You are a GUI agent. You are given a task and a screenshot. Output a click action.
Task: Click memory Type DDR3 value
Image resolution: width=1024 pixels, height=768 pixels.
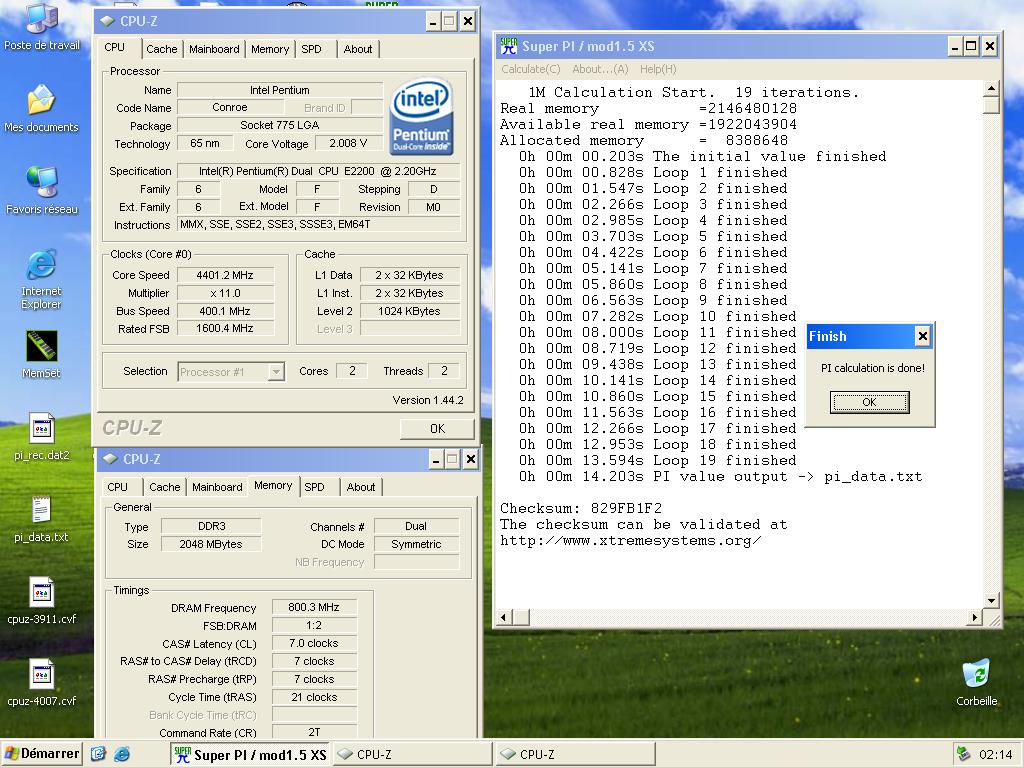point(211,526)
